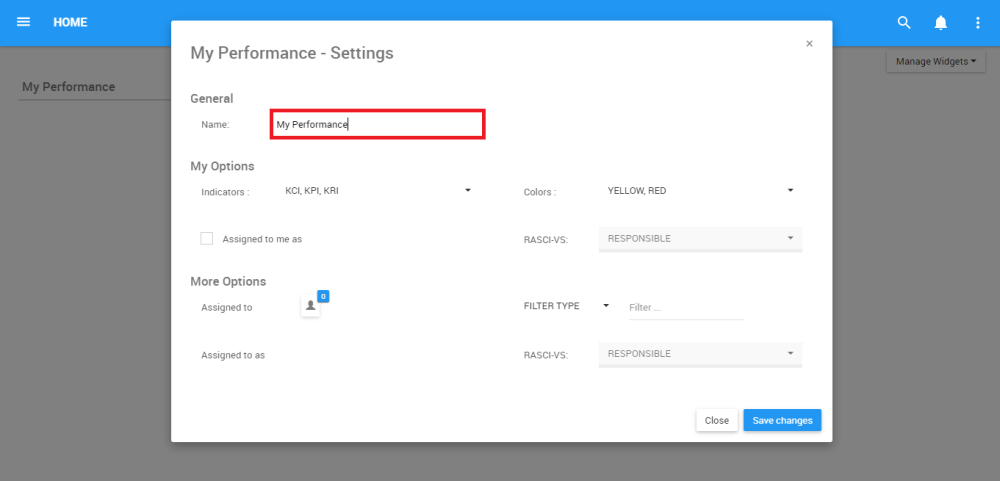Expand the RASCI-VS dropdown under My Options
Screen dimensions: 1000x481
coord(700,238)
